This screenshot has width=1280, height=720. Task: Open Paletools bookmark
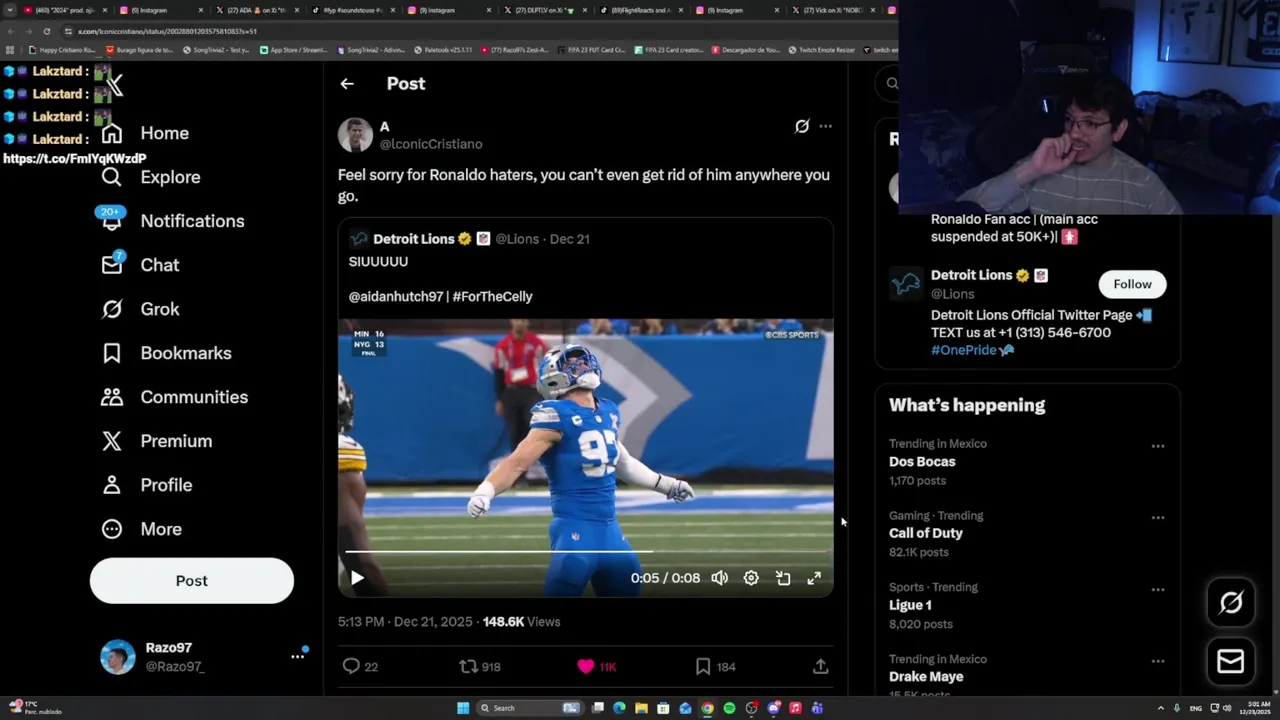coord(443,50)
